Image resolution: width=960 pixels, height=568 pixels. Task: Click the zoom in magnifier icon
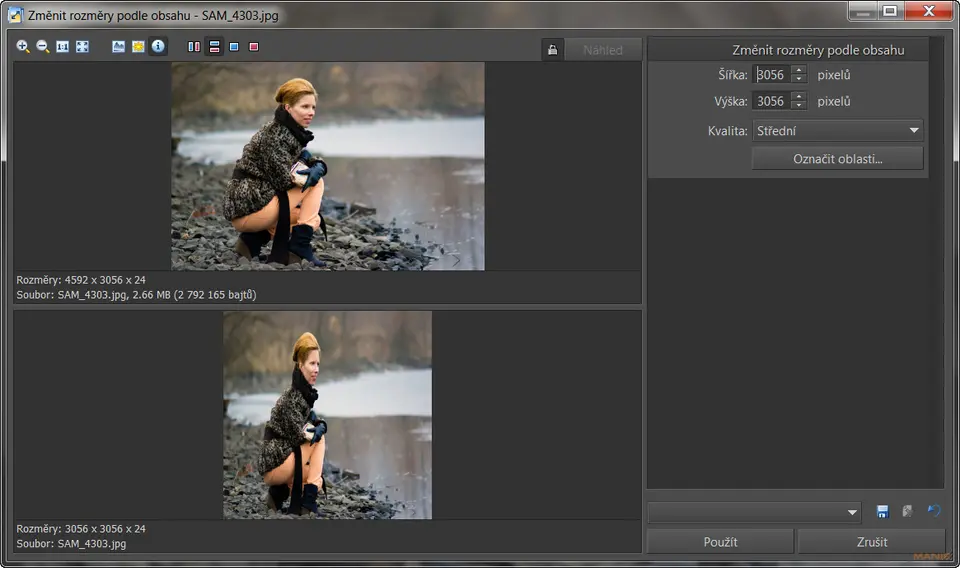pyautogui.click(x=23, y=47)
